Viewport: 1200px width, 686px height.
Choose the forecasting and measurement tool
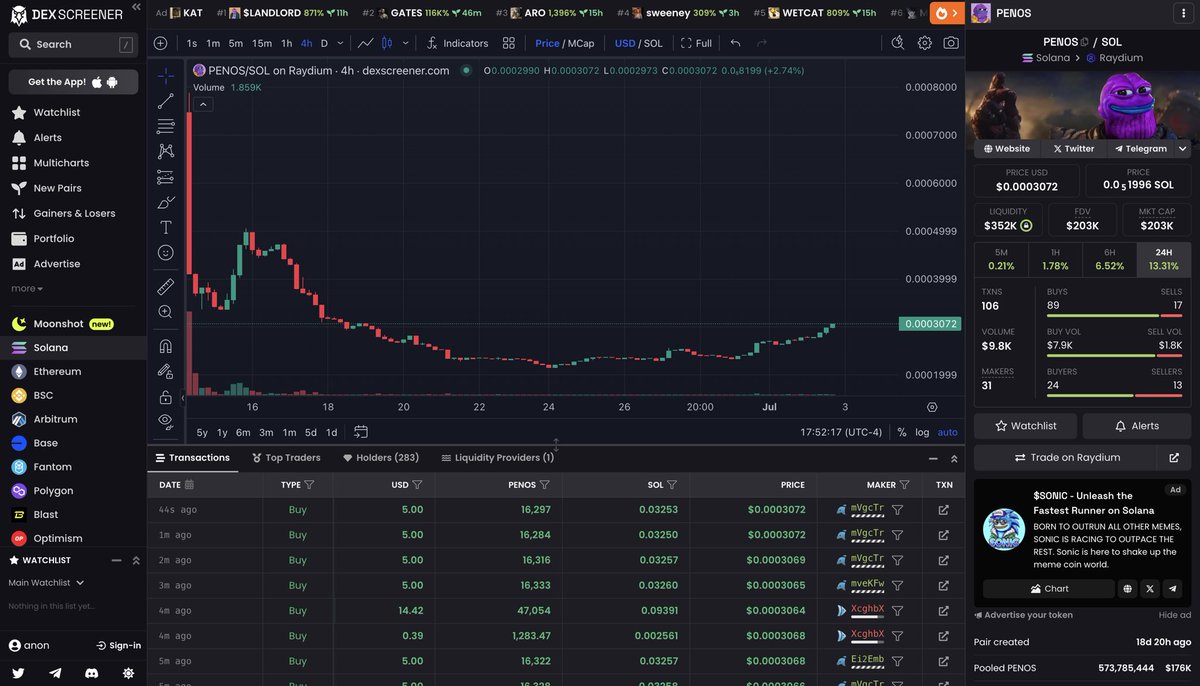pos(166,177)
